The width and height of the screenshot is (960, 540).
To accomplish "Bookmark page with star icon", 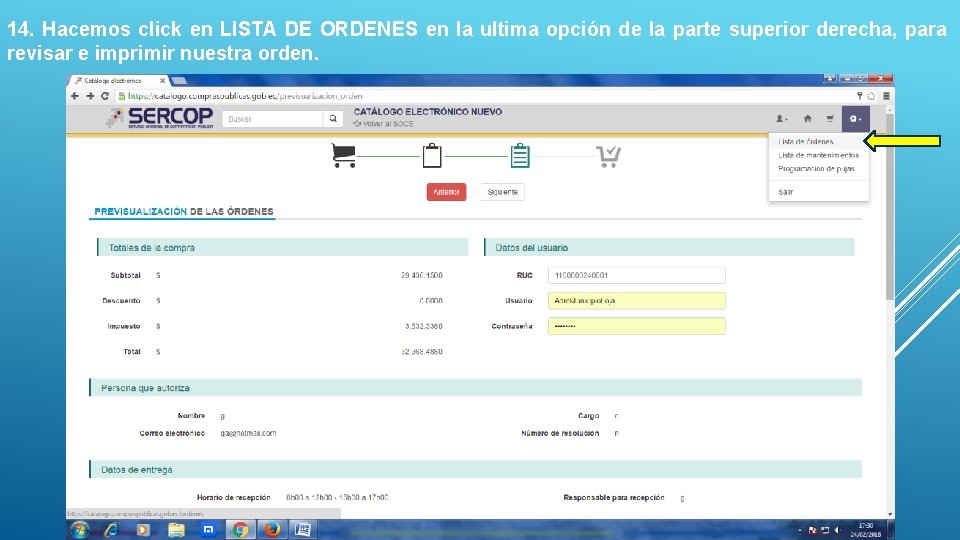I will 871,96.
